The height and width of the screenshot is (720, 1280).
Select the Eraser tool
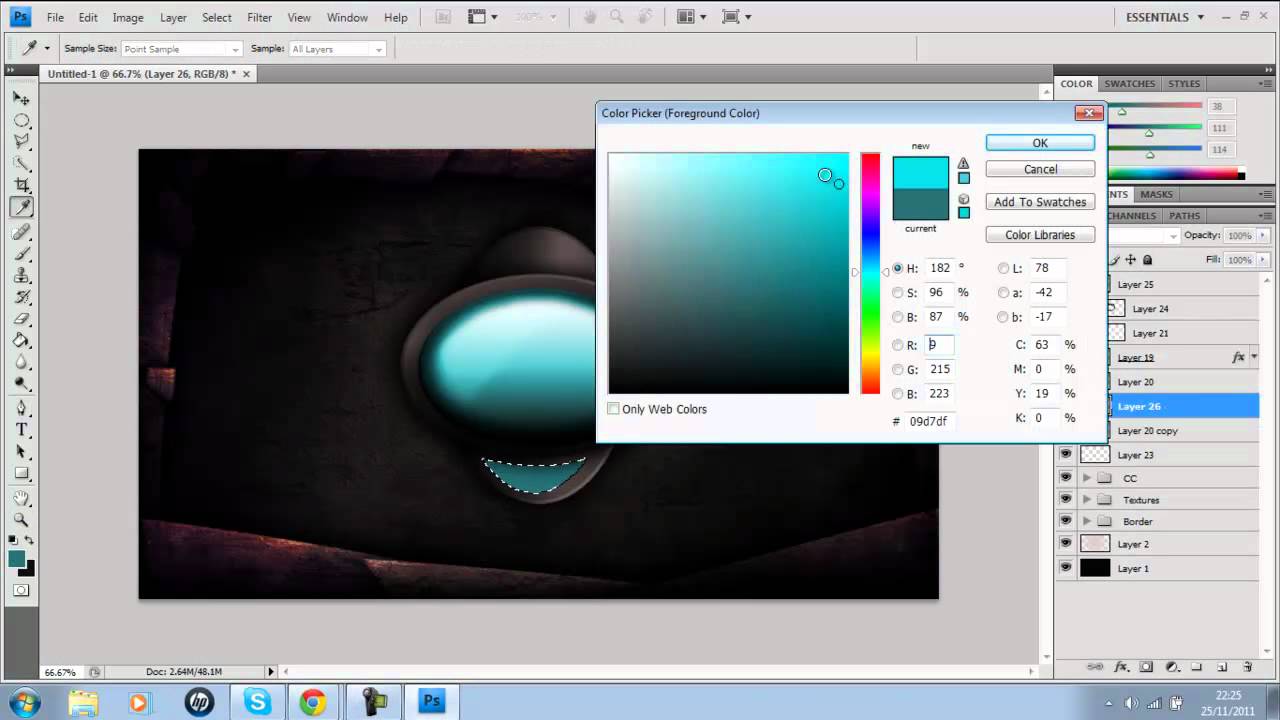(21, 319)
